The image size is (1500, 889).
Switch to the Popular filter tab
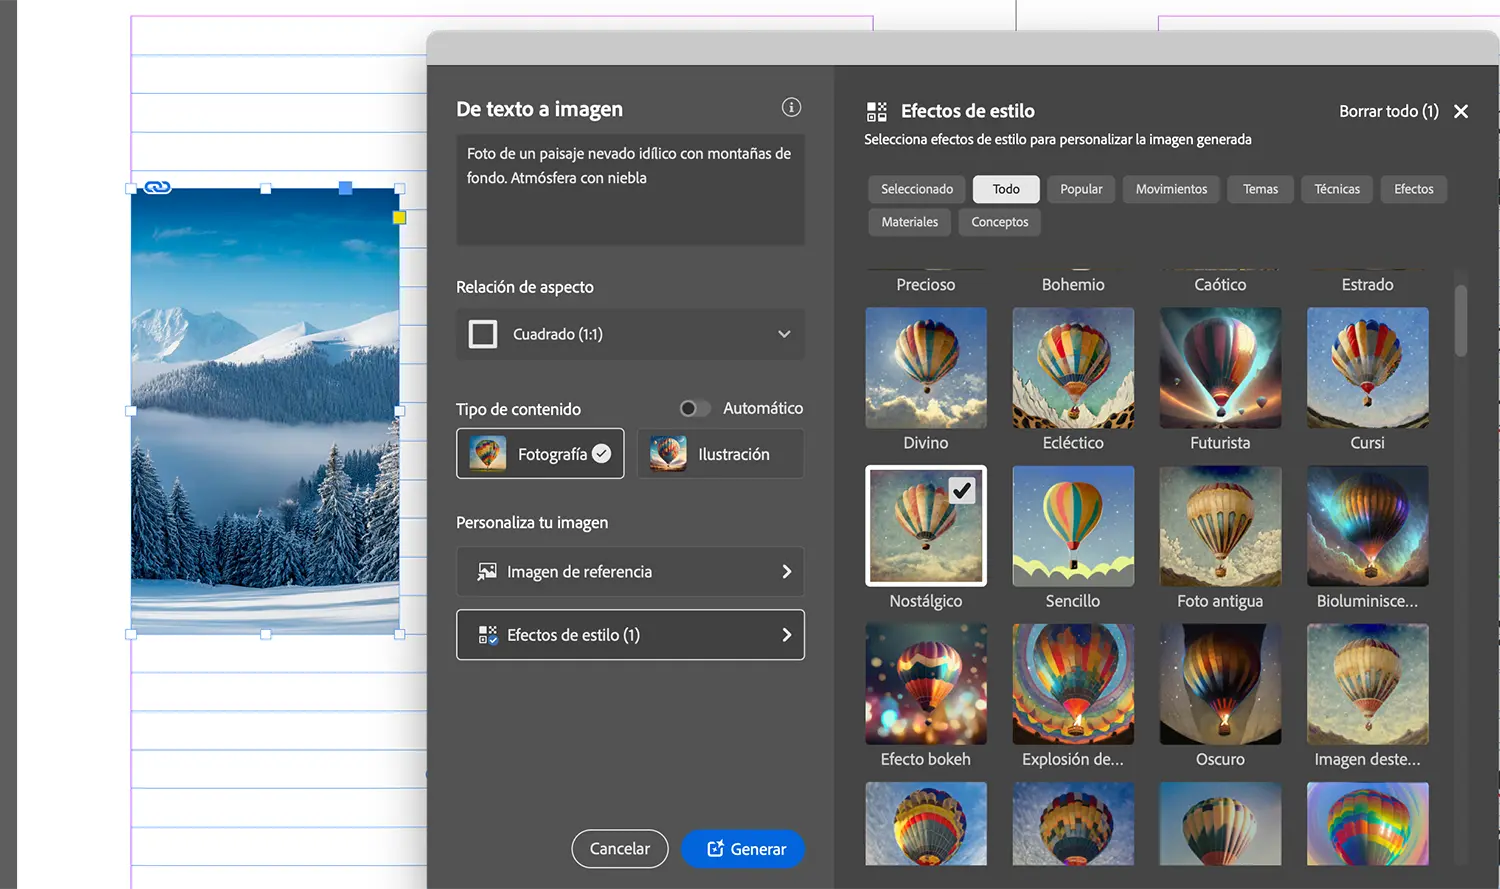1081,189
